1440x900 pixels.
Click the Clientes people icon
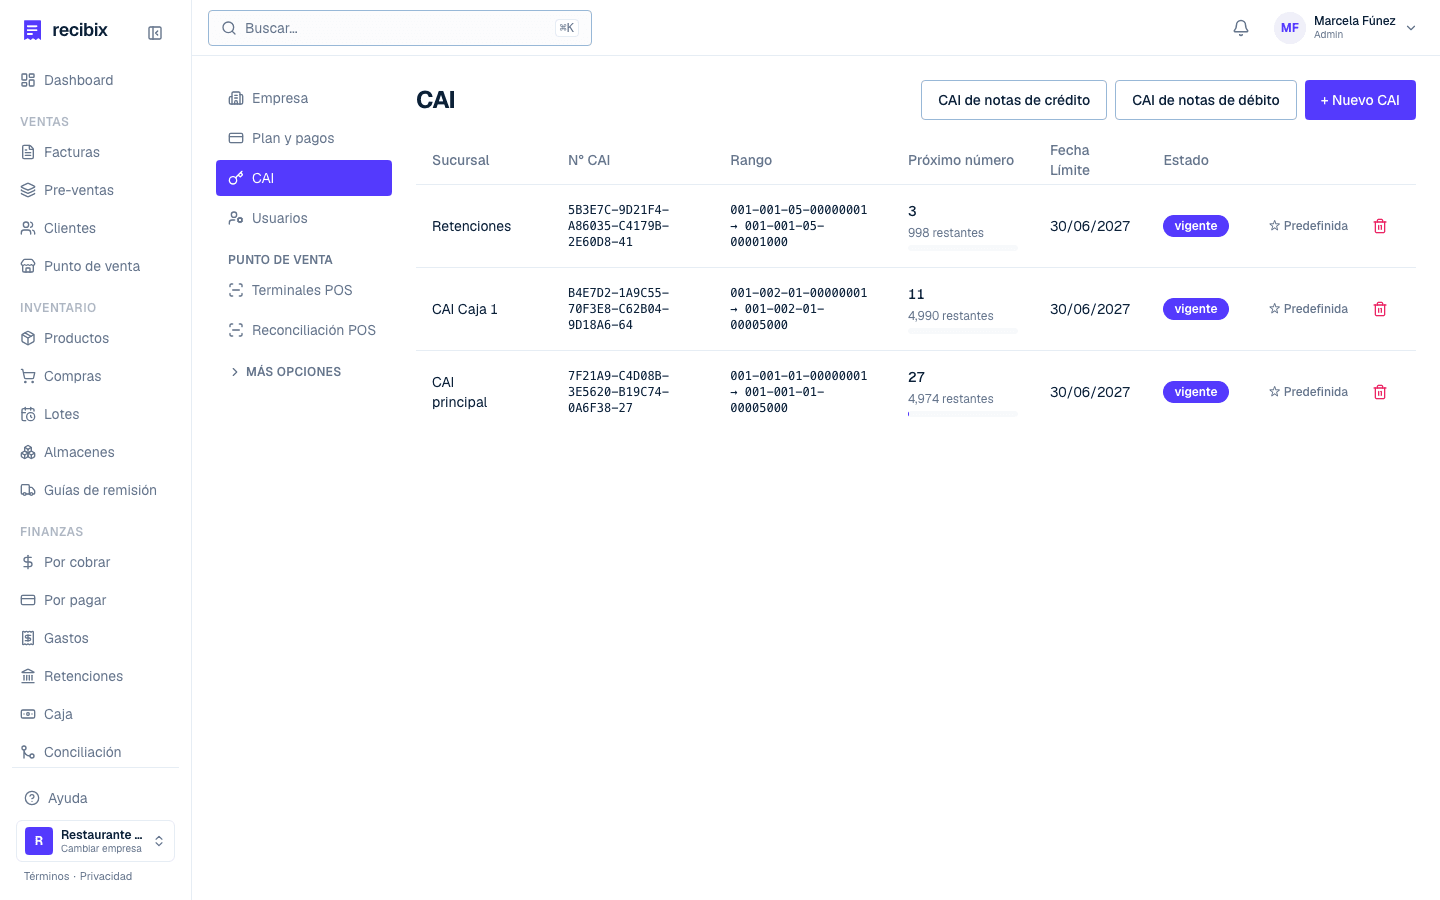pos(28,228)
